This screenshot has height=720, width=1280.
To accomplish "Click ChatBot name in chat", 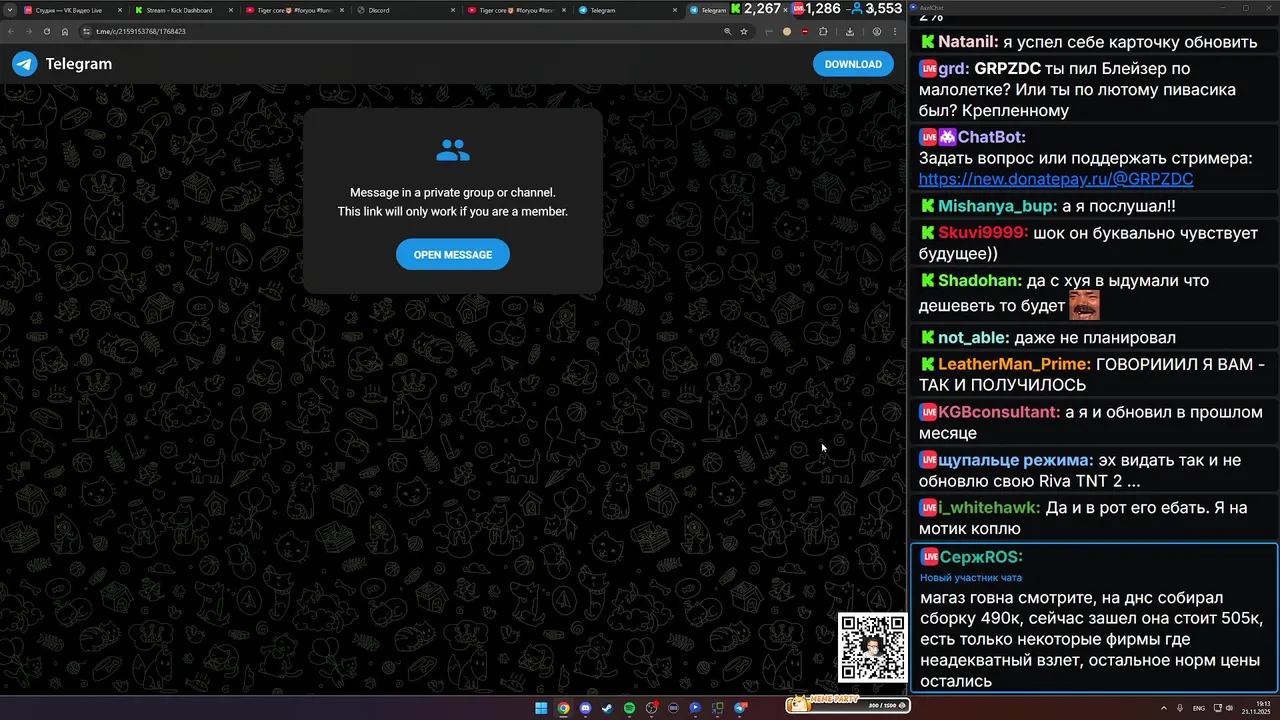I will [x=992, y=137].
